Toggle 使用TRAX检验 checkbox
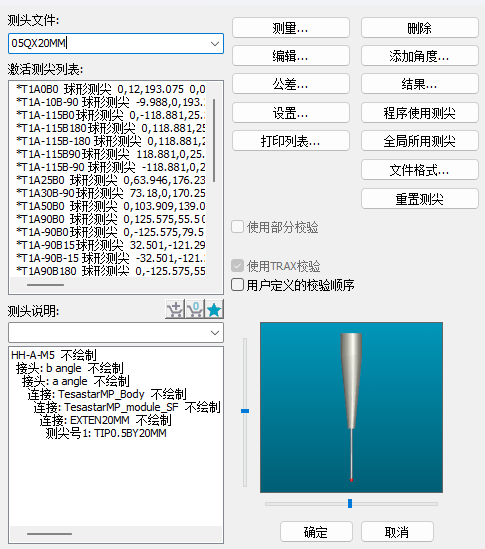The image size is (485, 549). pos(237,266)
